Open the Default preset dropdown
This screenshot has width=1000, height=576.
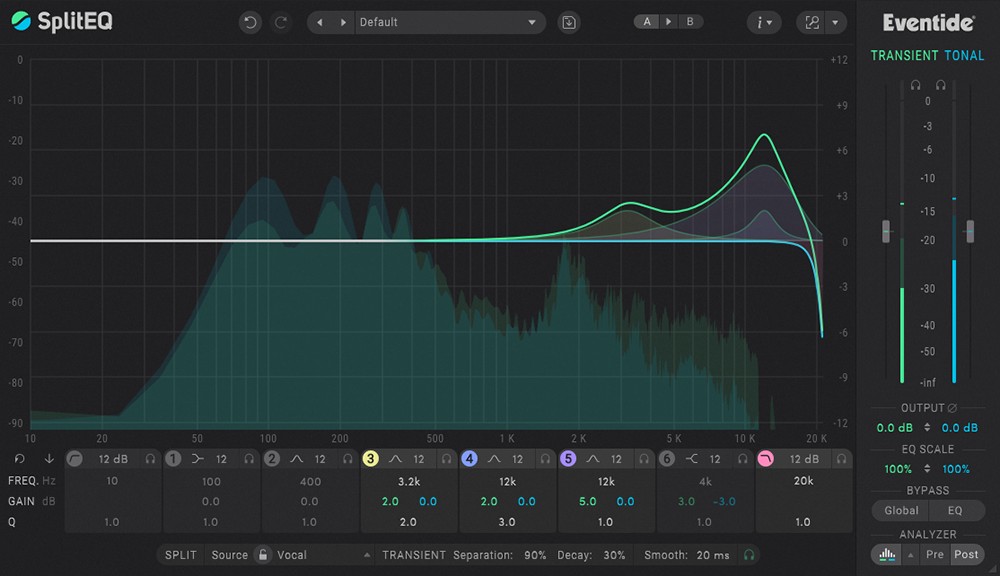(x=447, y=22)
